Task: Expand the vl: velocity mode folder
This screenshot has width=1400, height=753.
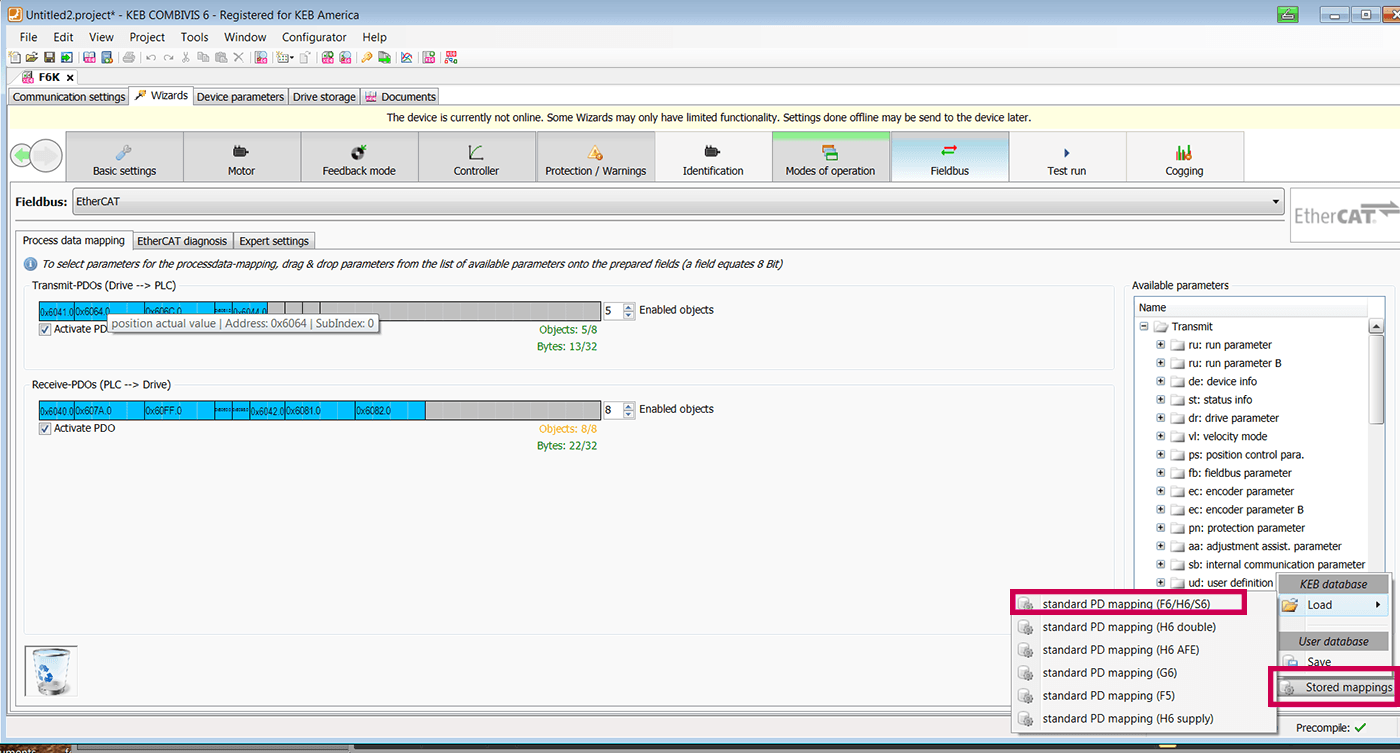Action: (1161, 436)
